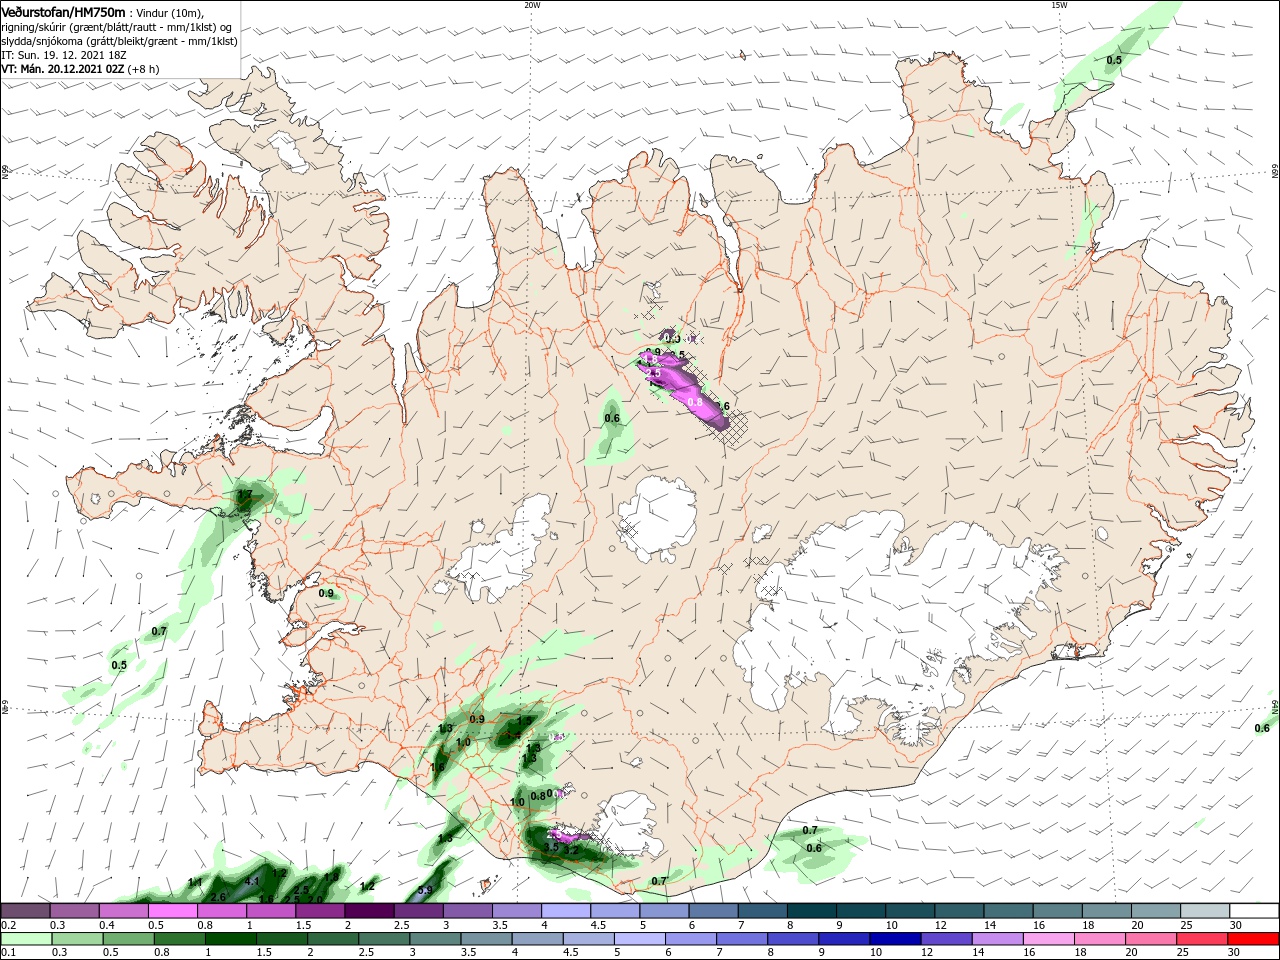Select the "3.5" rainfall value on south coast
Viewport: 1280px width, 960px height.
coord(551,846)
